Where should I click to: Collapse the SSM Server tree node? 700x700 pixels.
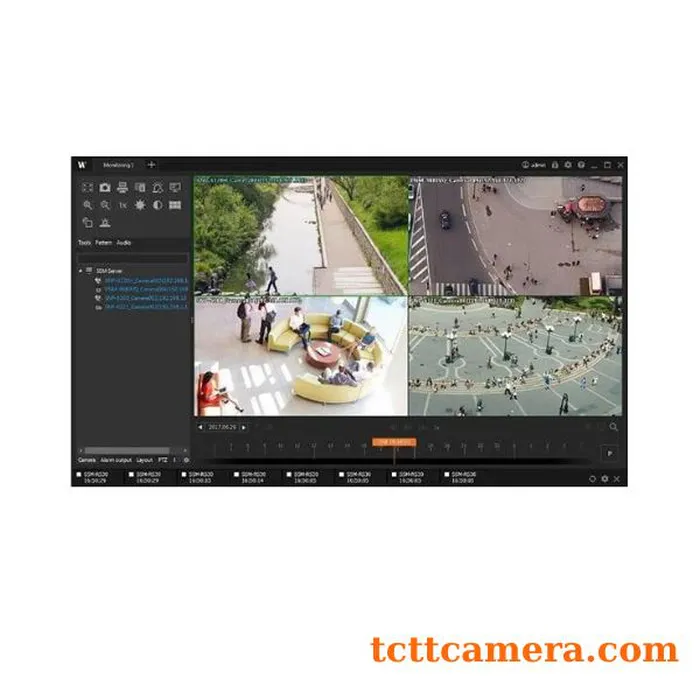coord(80,271)
